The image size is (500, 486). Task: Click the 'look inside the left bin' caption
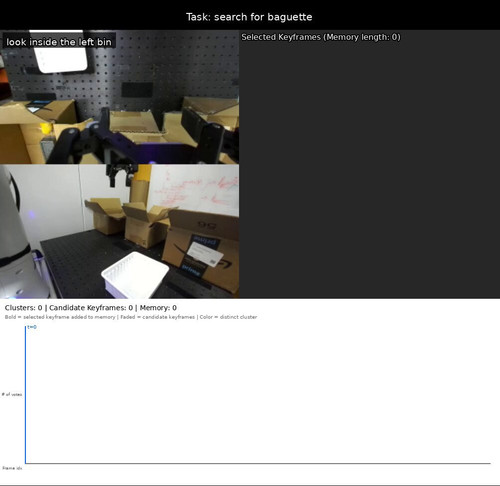[x=59, y=42]
